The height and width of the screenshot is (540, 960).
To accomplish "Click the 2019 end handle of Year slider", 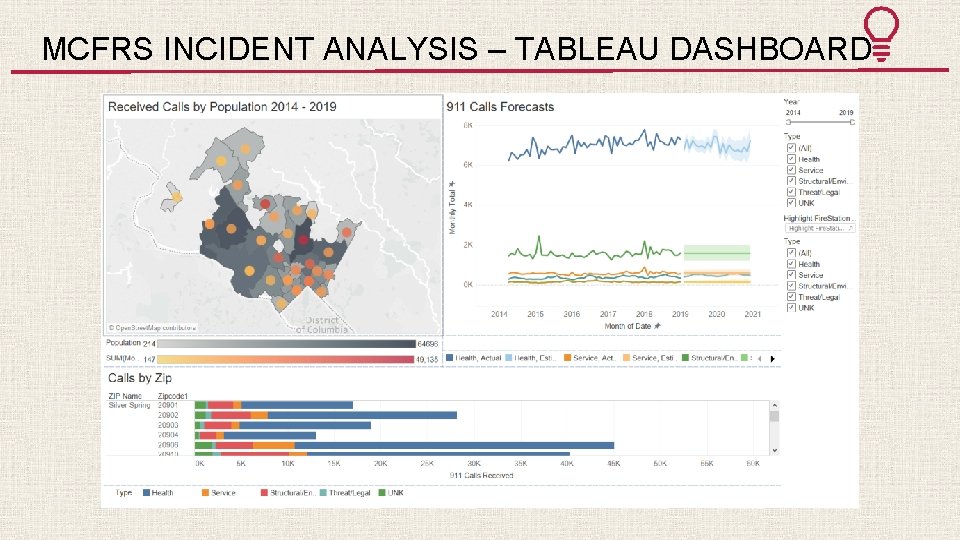I will (x=852, y=122).
